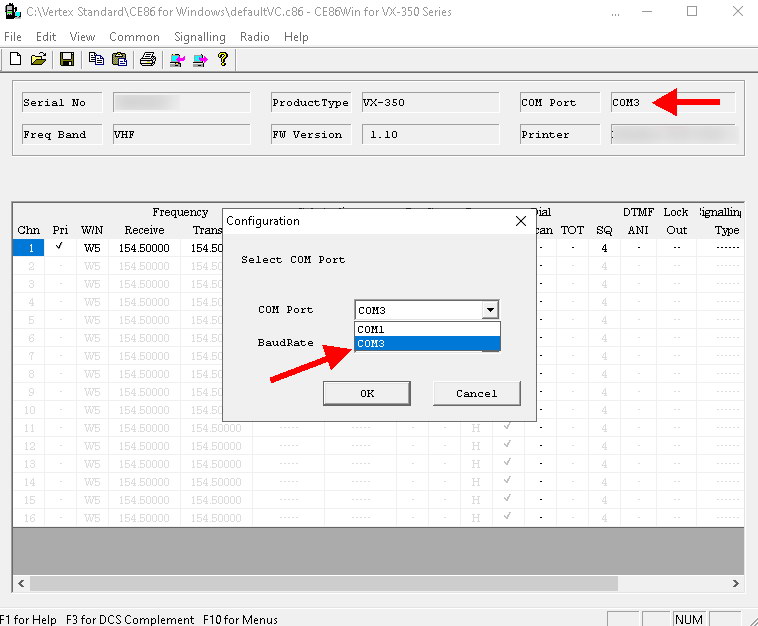Screen dimensions: 758x626
Task: Click Cancel in Configuration dialog
Action: pos(477,393)
